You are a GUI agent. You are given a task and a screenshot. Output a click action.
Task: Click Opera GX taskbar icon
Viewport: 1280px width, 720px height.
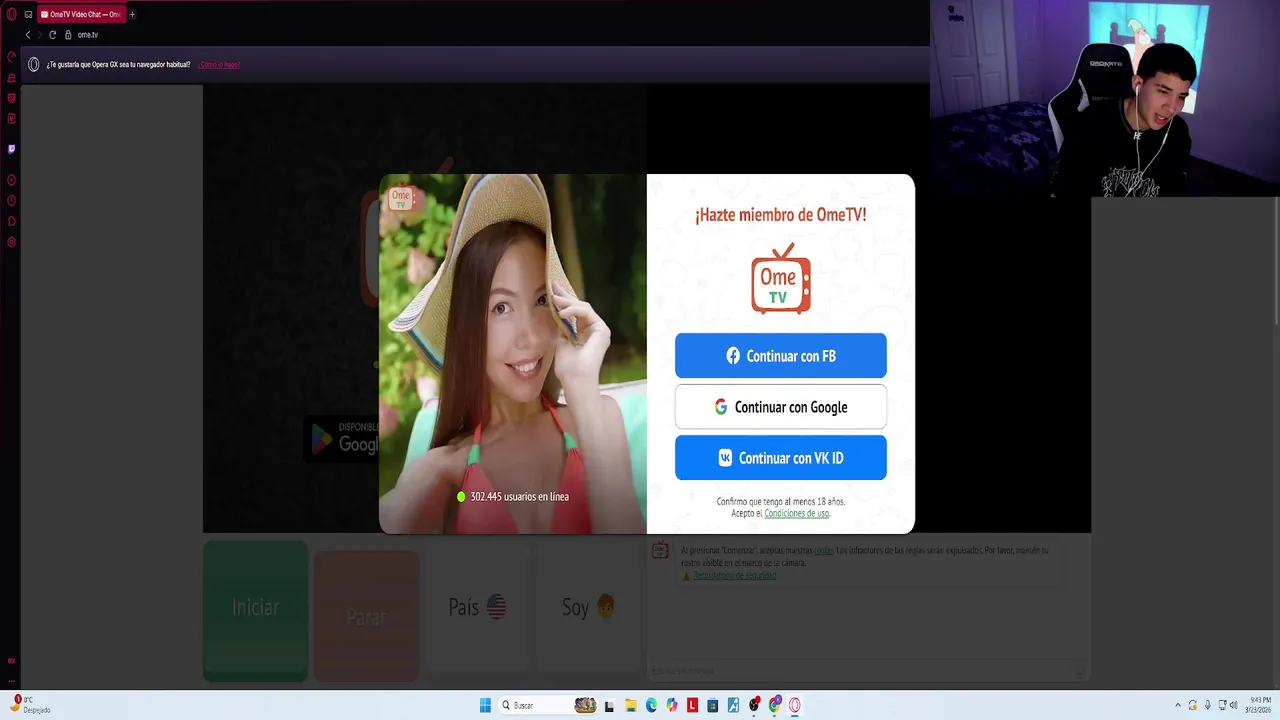coord(795,705)
